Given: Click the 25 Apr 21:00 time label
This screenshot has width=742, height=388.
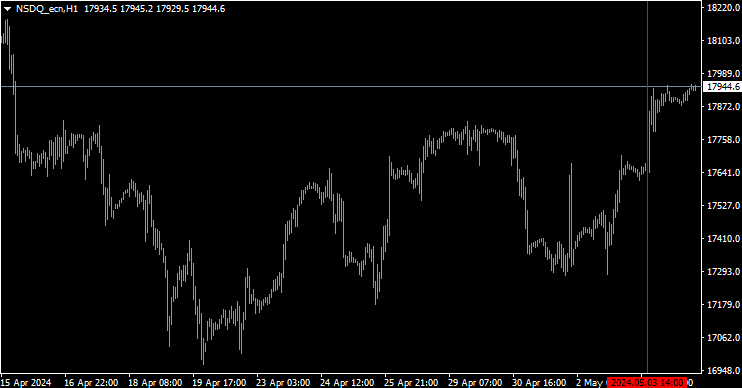Looking at the screenshot, I should pos(412,382).
